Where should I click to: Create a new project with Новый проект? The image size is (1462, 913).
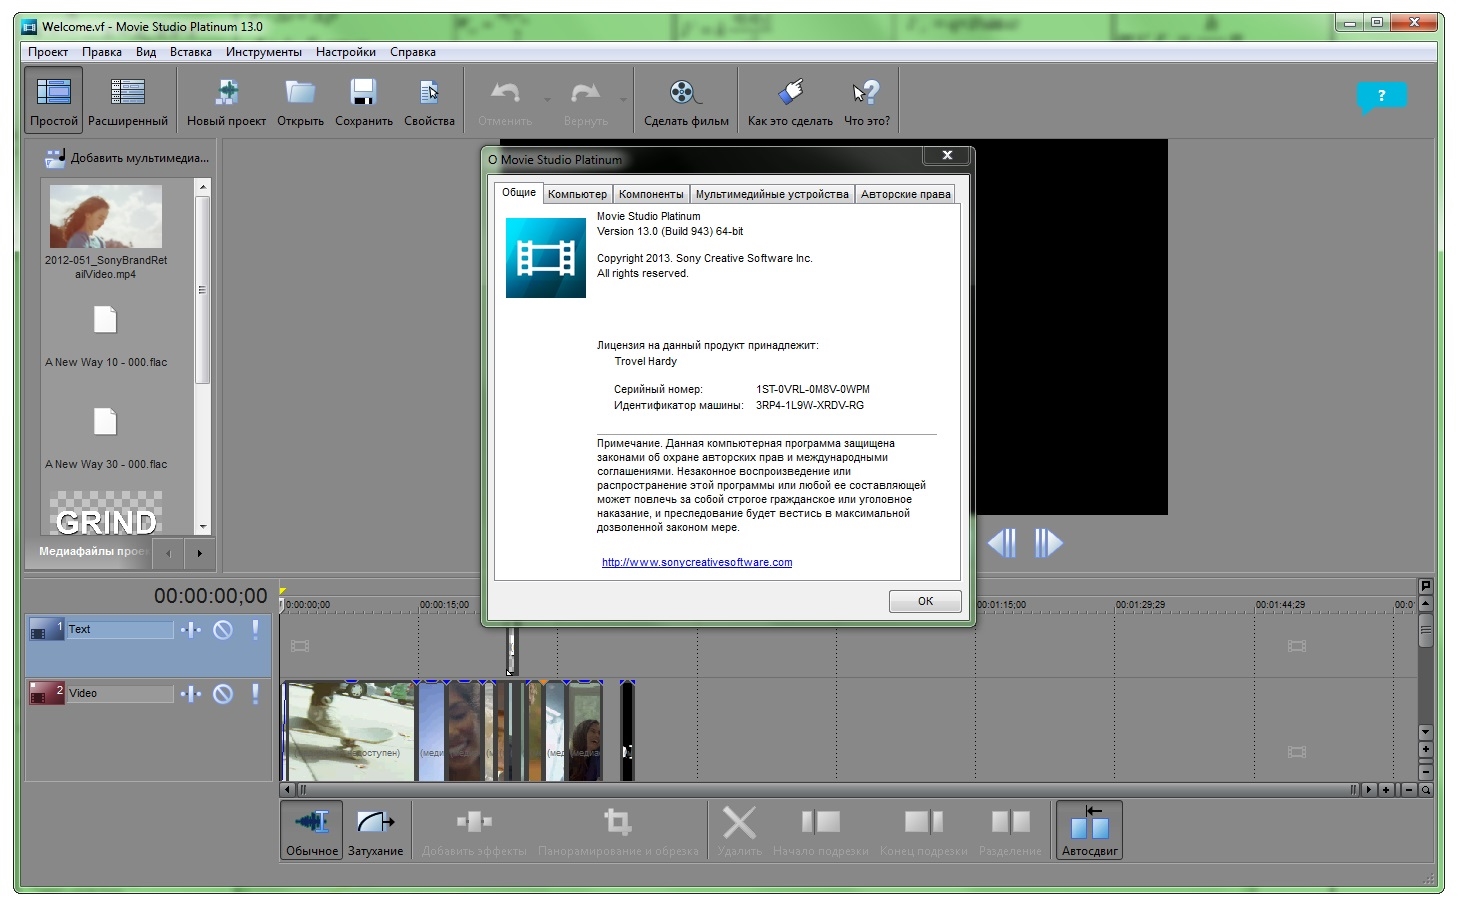[x=226, y=100]
